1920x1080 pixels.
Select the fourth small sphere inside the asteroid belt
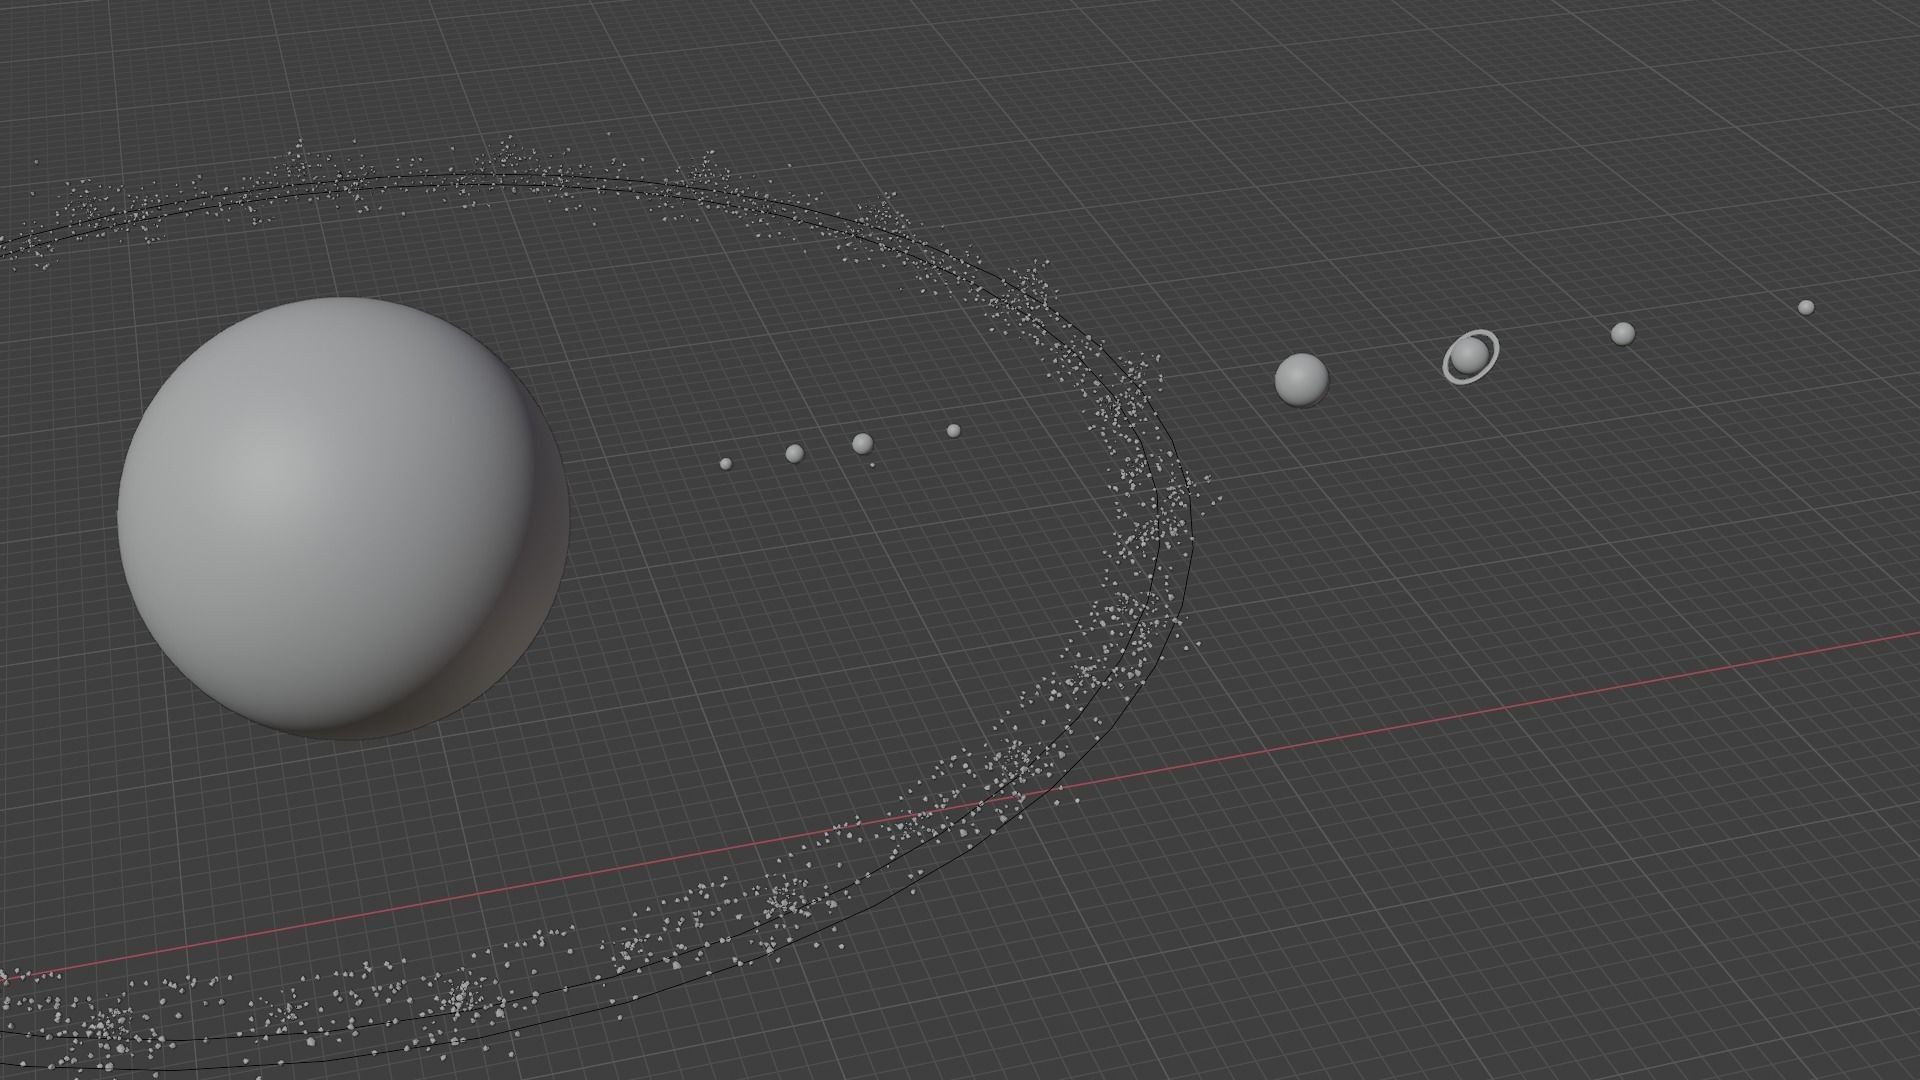tap(953, 431)
